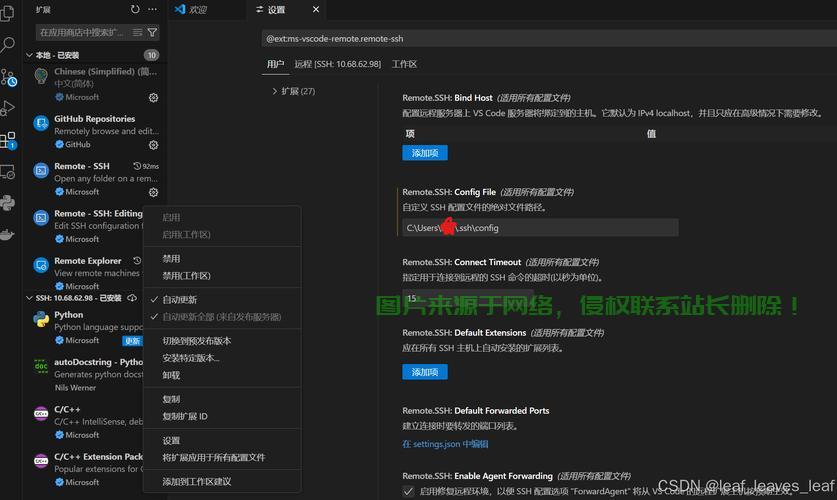
Task: Refresh the extensions list
Action: click(135, 9)
